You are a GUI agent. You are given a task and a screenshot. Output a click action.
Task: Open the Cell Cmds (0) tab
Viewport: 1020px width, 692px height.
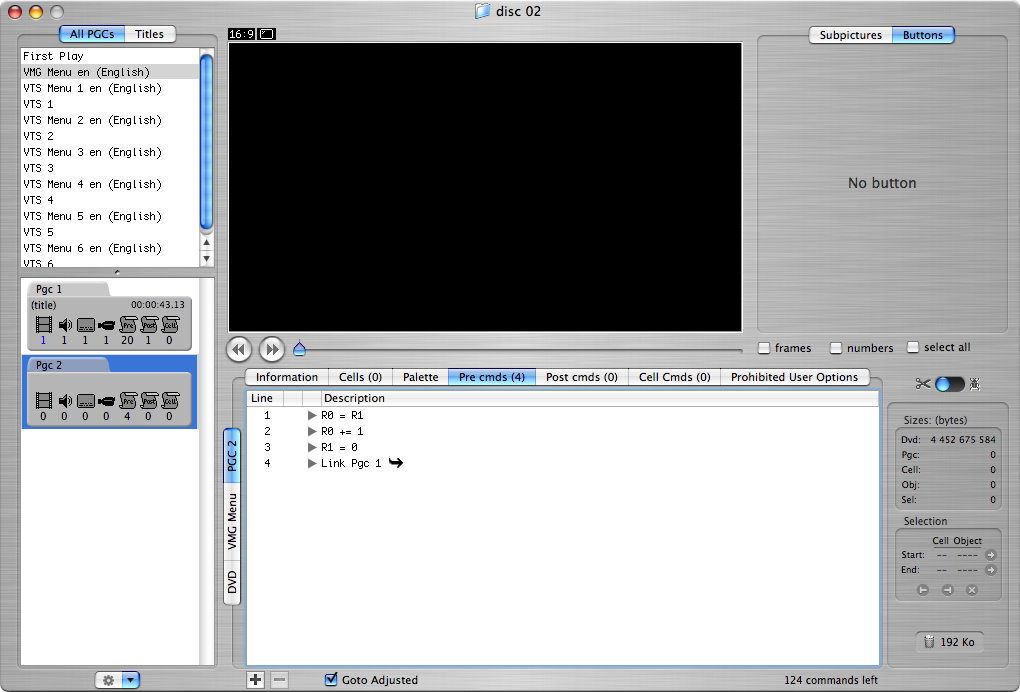click(x=675, y=377)
